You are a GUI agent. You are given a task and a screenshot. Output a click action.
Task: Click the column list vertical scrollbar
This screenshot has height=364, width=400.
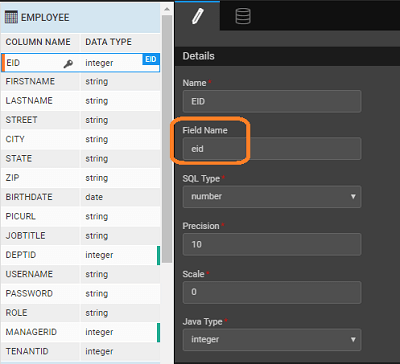(167, 139)
